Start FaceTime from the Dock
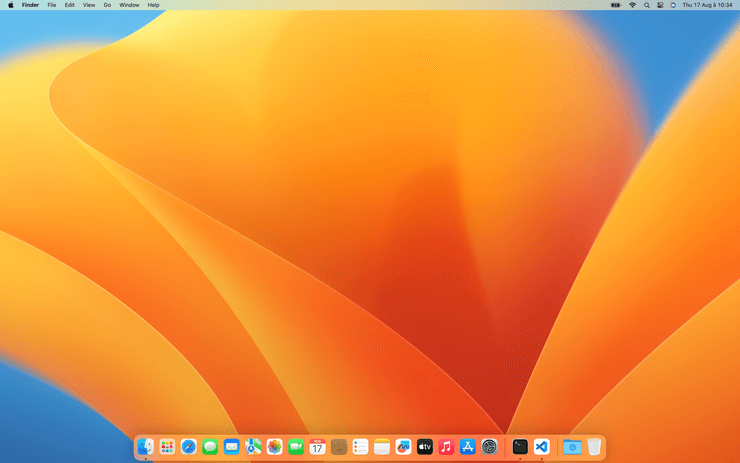The image size is (740, 463). click(x=296, y=446)
